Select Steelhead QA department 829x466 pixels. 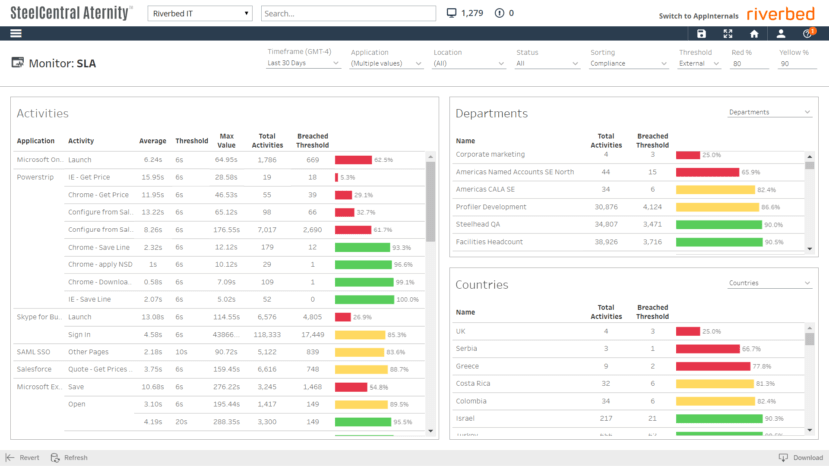coord(477,224)
